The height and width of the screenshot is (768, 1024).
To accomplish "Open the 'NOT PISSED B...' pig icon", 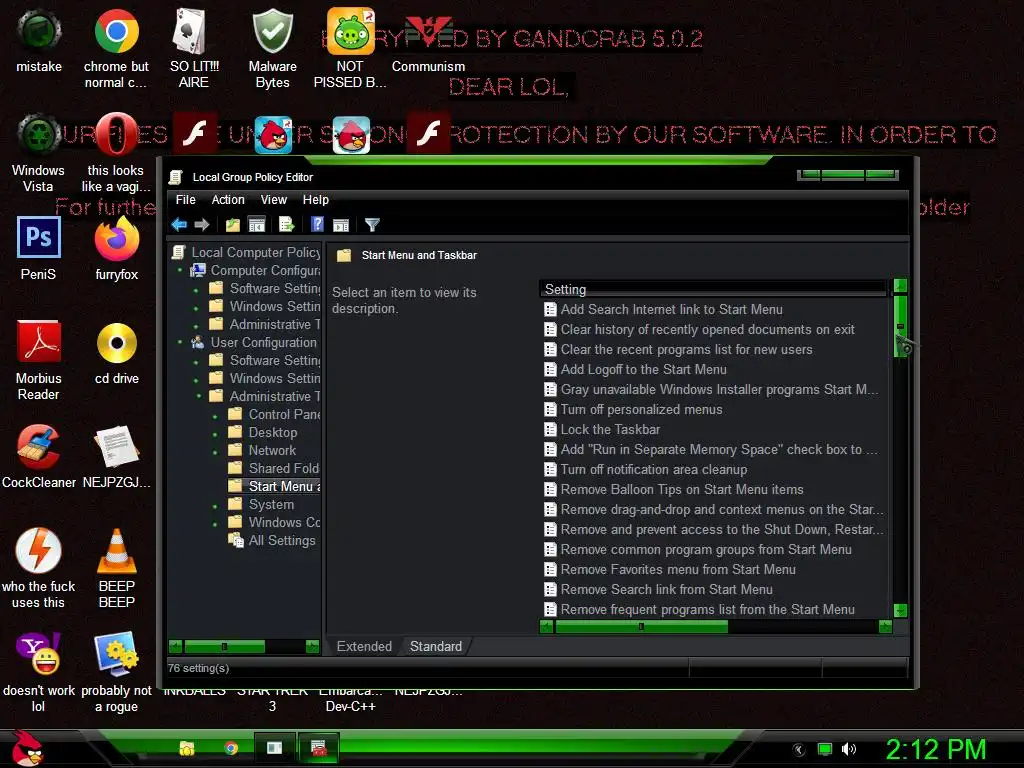I will [x=350, y=48].
